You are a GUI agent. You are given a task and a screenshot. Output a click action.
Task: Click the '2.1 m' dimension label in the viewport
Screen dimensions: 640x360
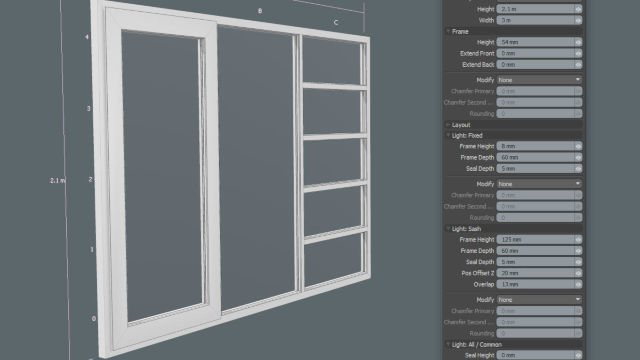58,180
